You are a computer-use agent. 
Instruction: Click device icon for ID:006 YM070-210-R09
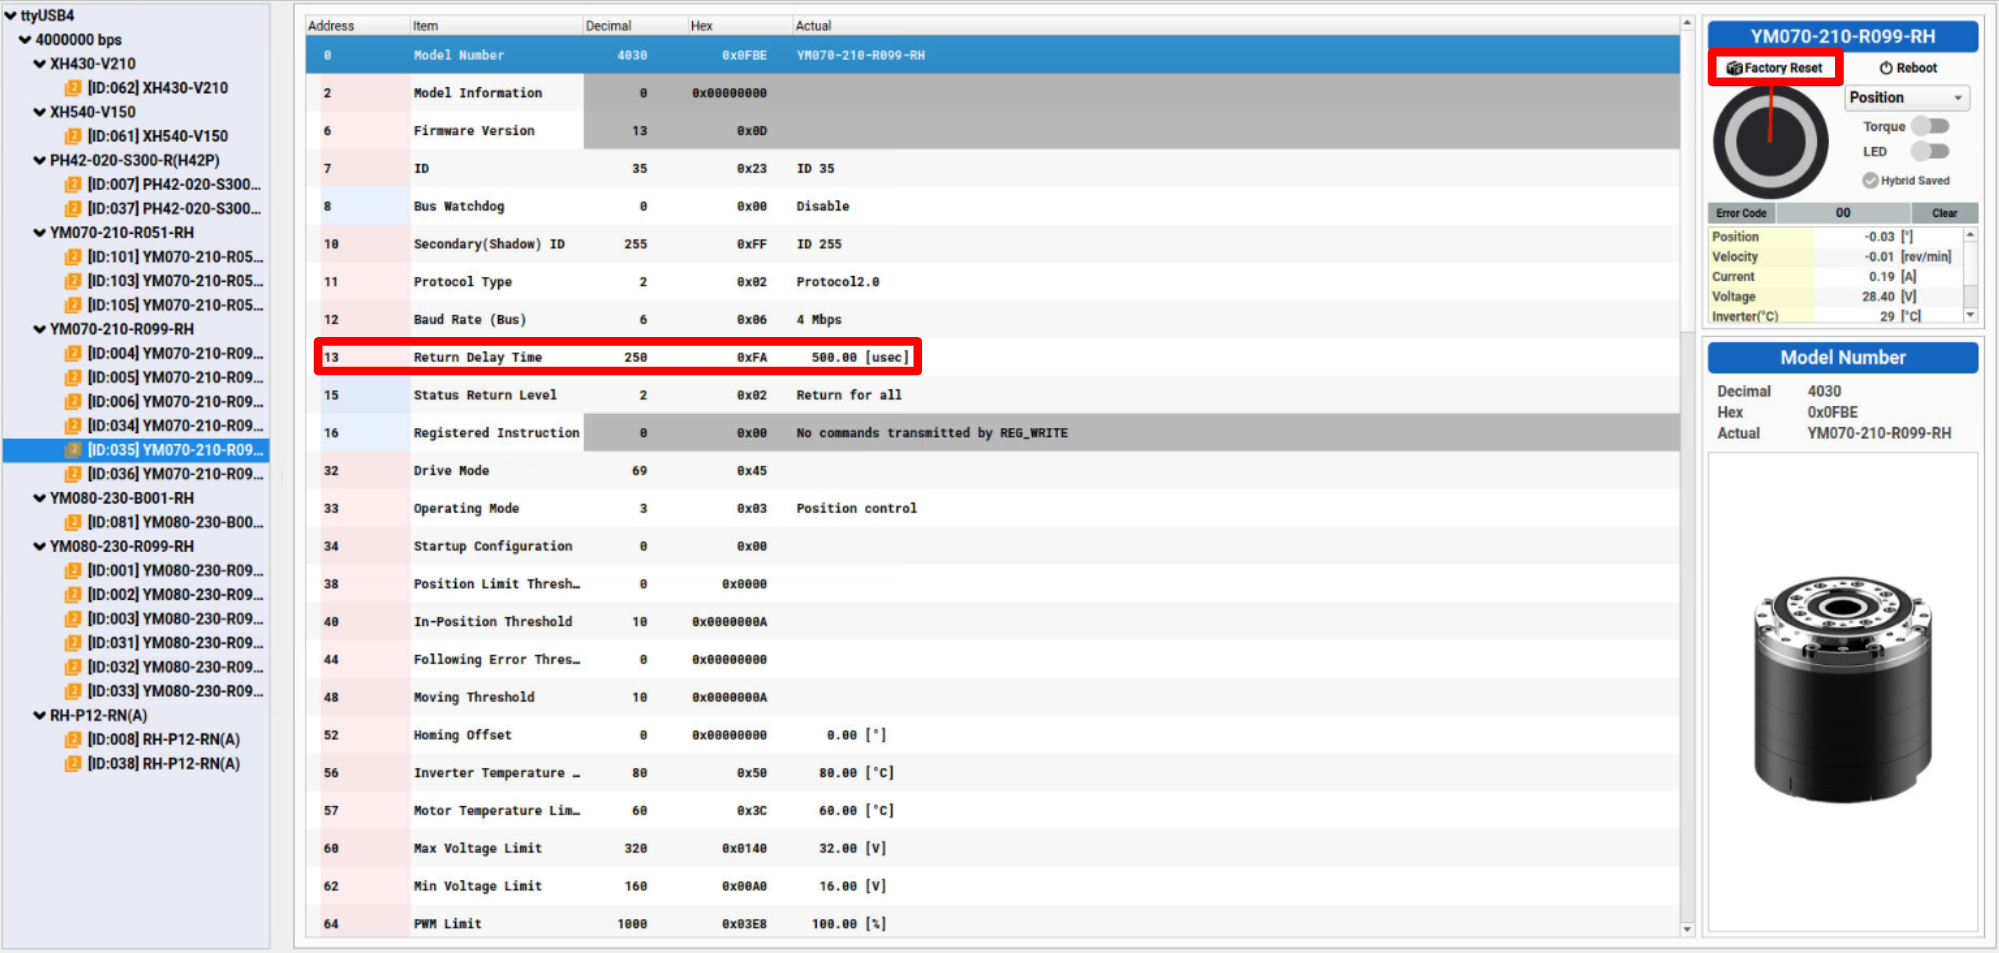[73, 401]
